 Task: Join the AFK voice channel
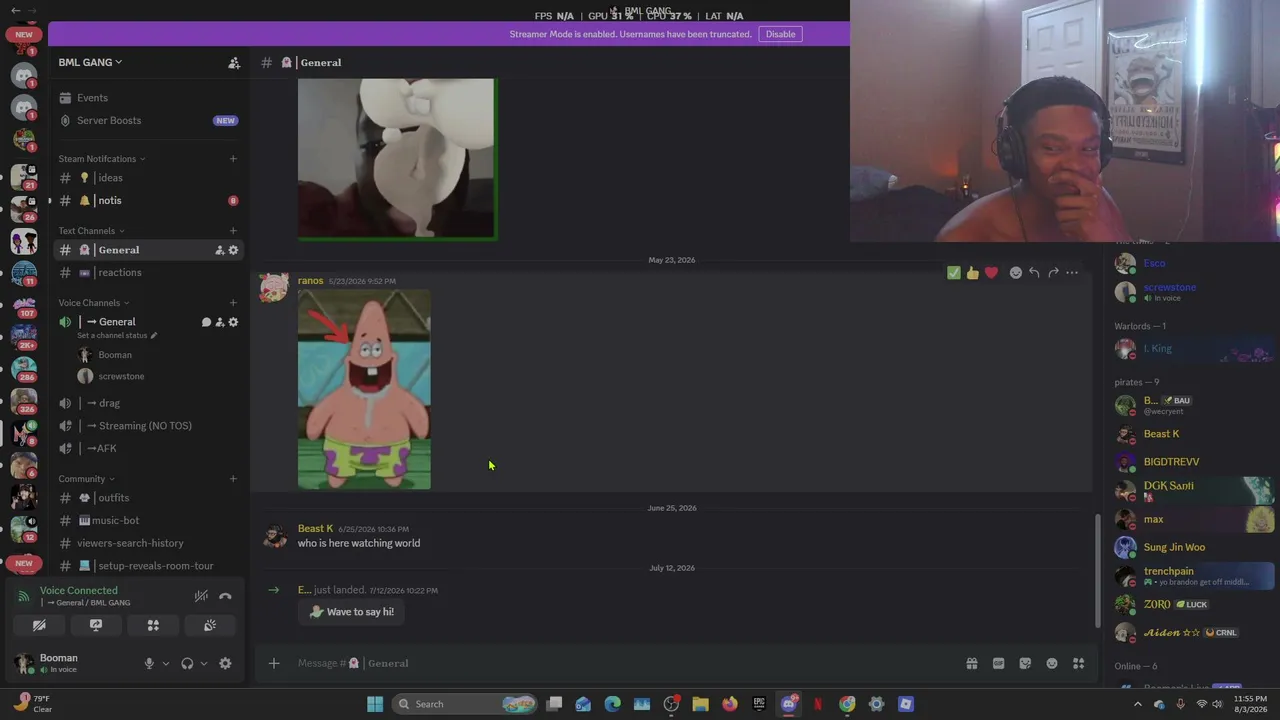(148, 449)
